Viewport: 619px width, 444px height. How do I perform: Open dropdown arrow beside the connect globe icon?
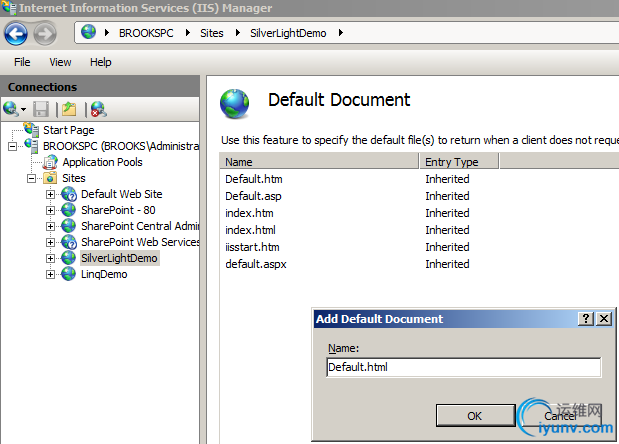click(x=23, y=110)
